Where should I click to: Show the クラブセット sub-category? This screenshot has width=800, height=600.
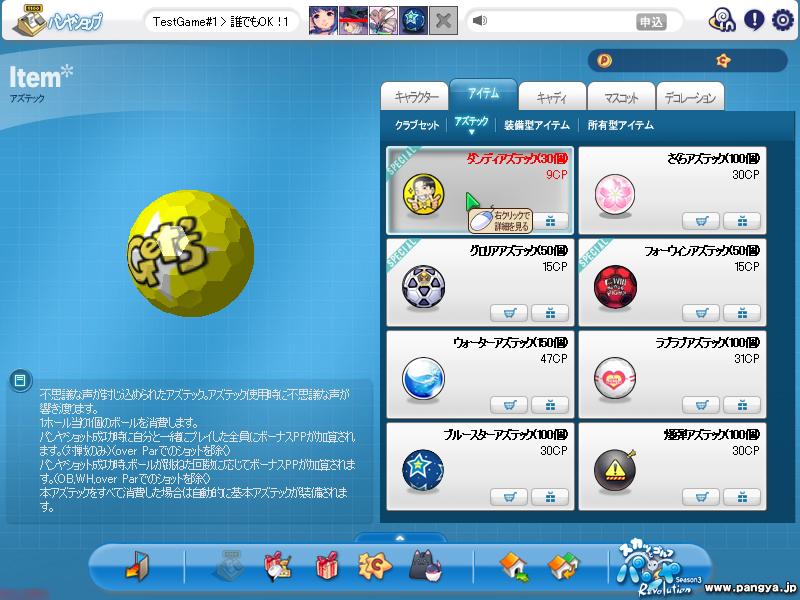[417, 125]
